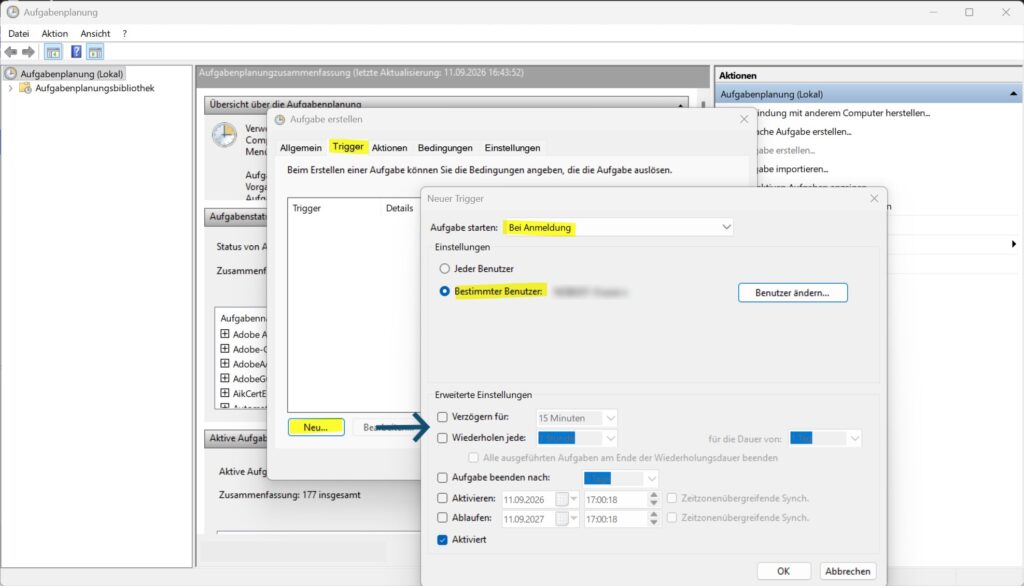Image resolution: width=1024 pixels, height=586 pixels.
Task: Click the Aktivieren time field 17:00:18
Action: (615, 500)
